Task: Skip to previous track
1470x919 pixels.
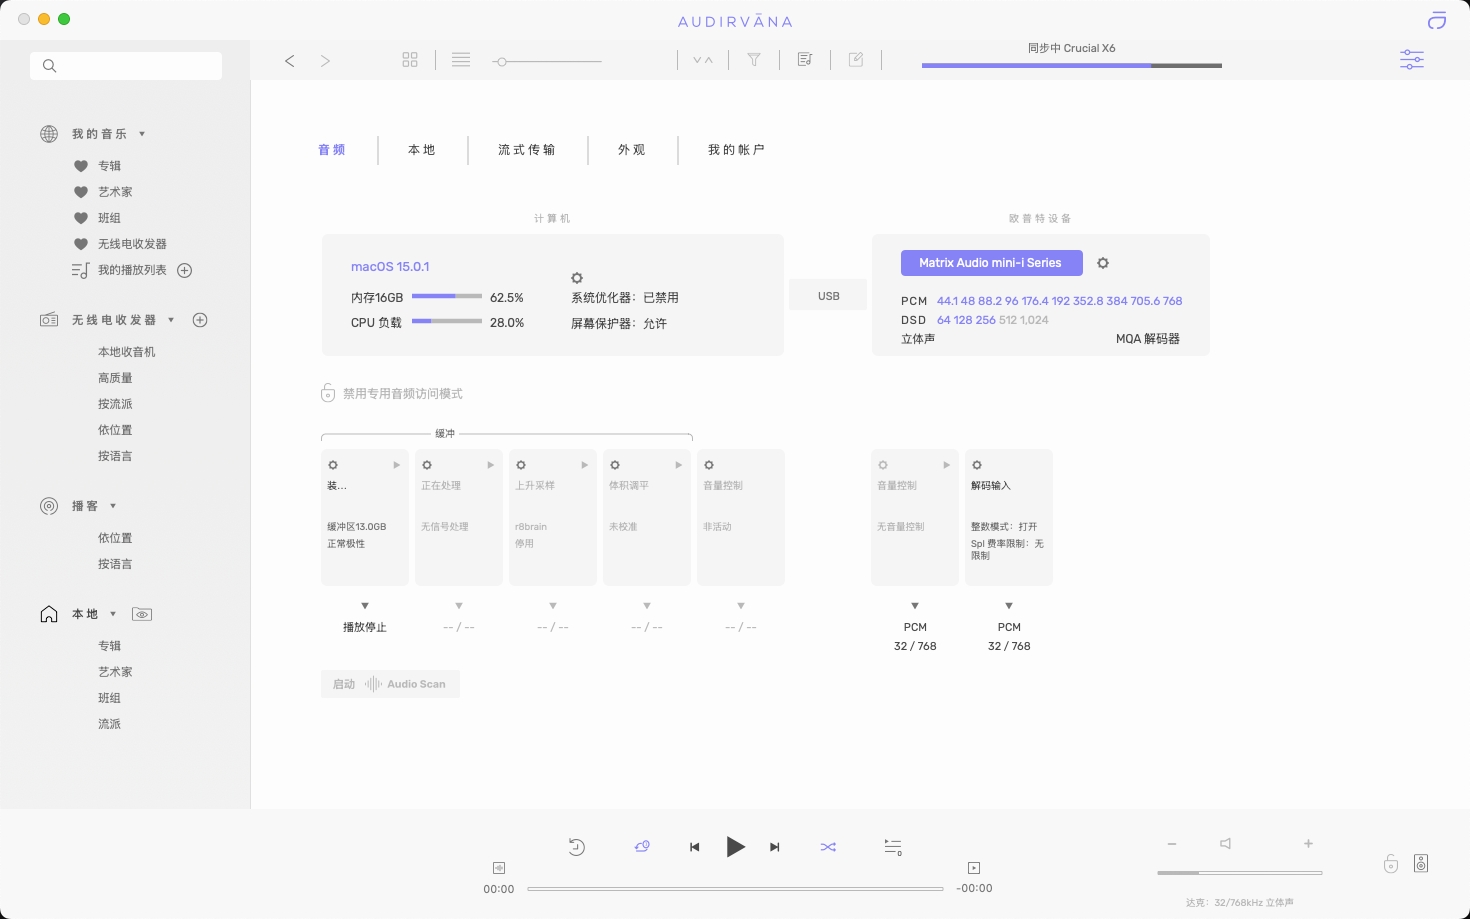Action: [695, 847]
